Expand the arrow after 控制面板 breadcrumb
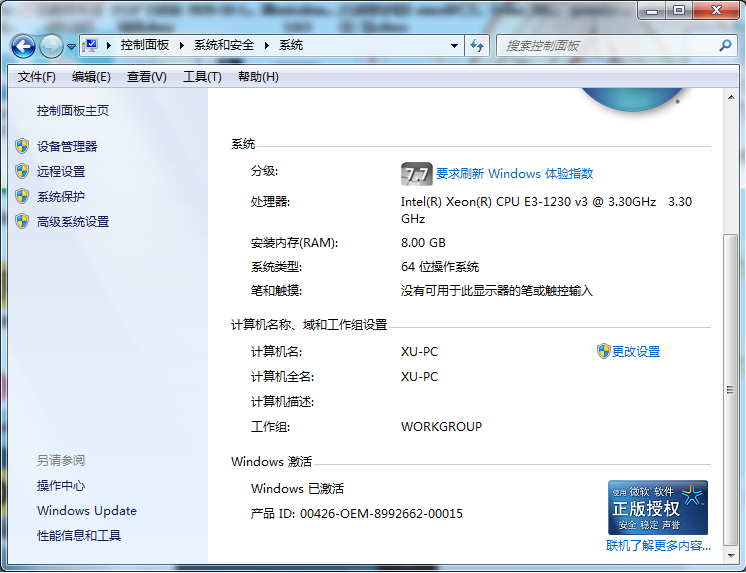746x573 pixels. 182,46
